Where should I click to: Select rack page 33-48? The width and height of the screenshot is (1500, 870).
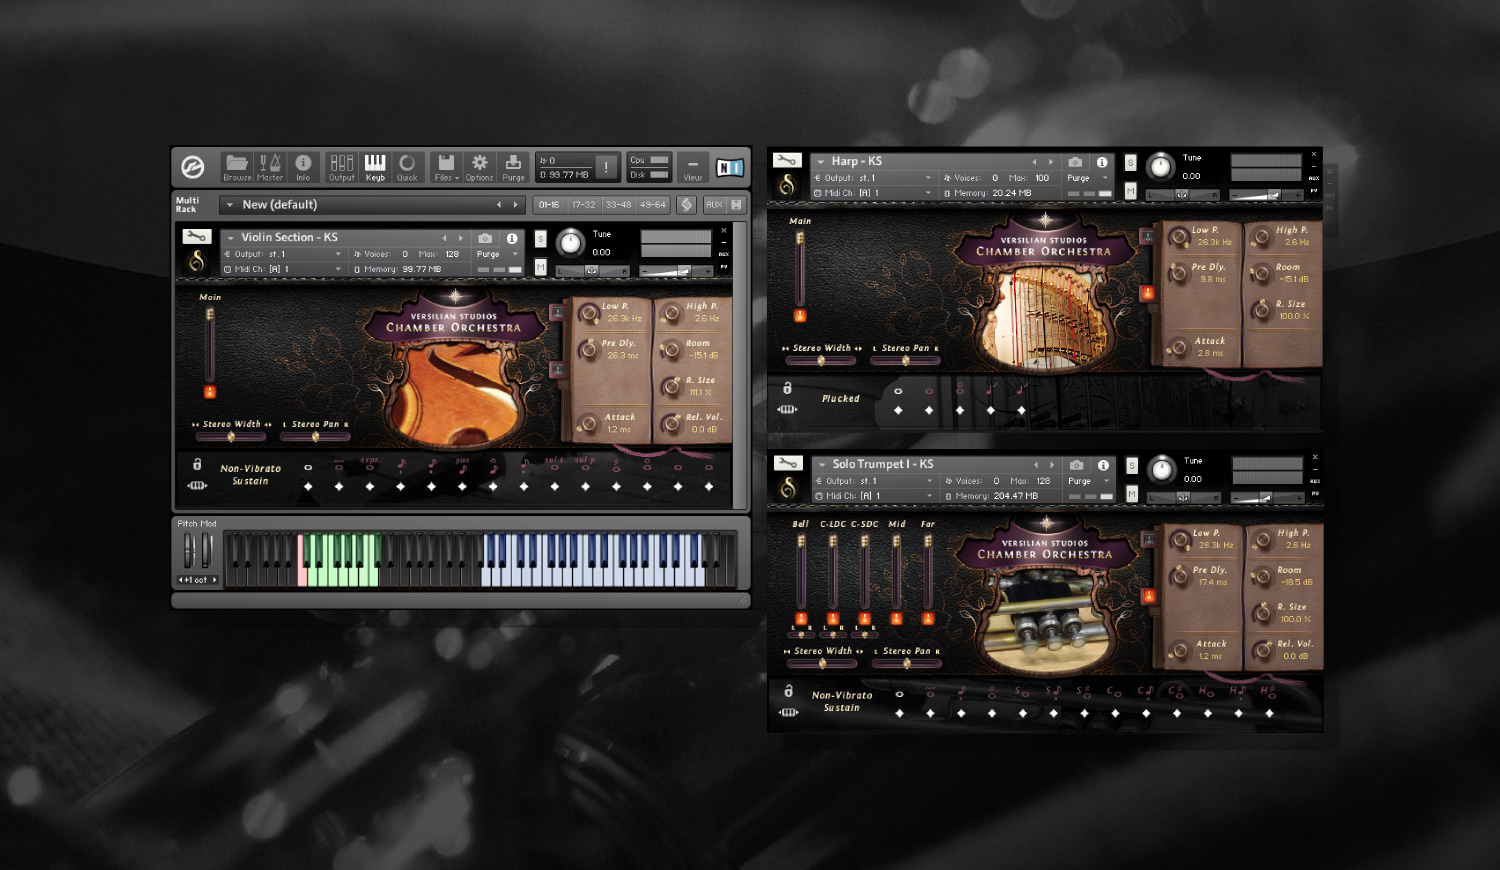point(618,205)
